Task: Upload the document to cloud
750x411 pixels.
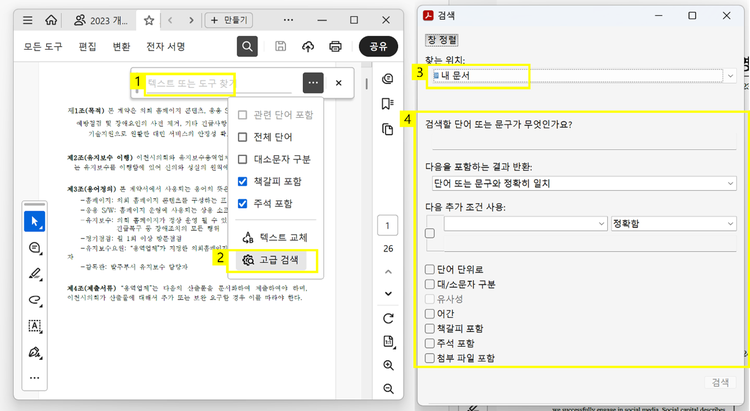Action: coord(308,46)
